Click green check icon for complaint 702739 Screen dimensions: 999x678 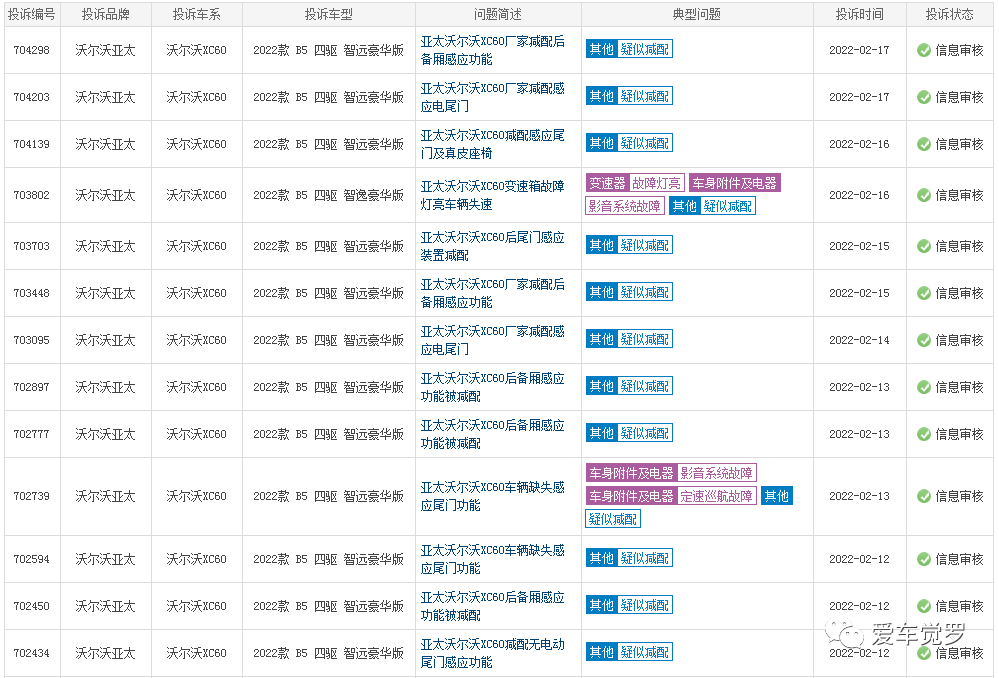[x=924, y=496]
